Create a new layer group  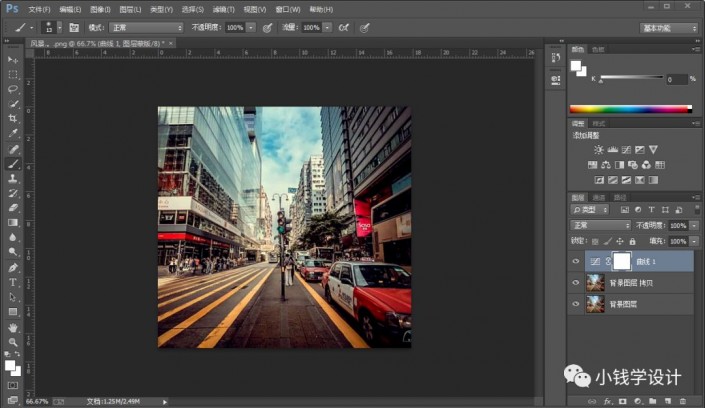652,401
